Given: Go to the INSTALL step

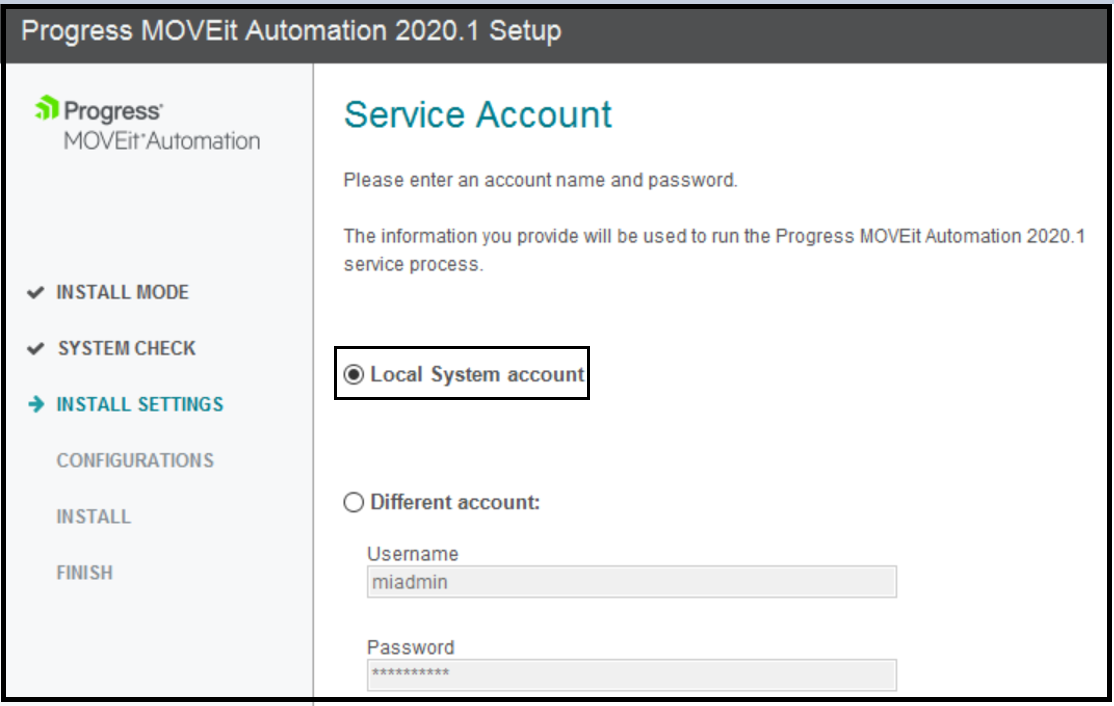Looking at the screenshot, I should 96,516.
